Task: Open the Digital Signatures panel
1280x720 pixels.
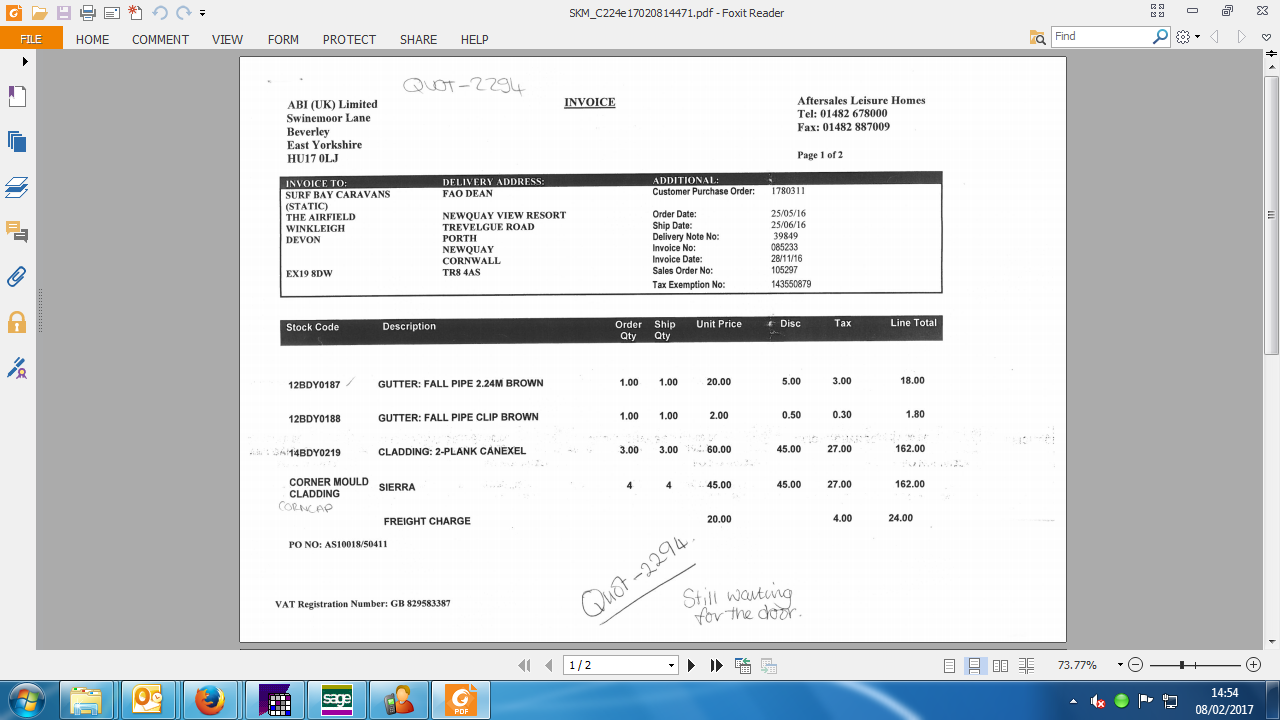Action: [17, 368]
